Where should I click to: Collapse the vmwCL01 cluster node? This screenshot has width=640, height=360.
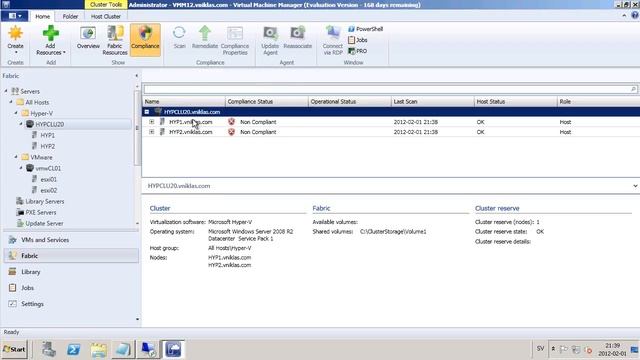pos(21,168)
